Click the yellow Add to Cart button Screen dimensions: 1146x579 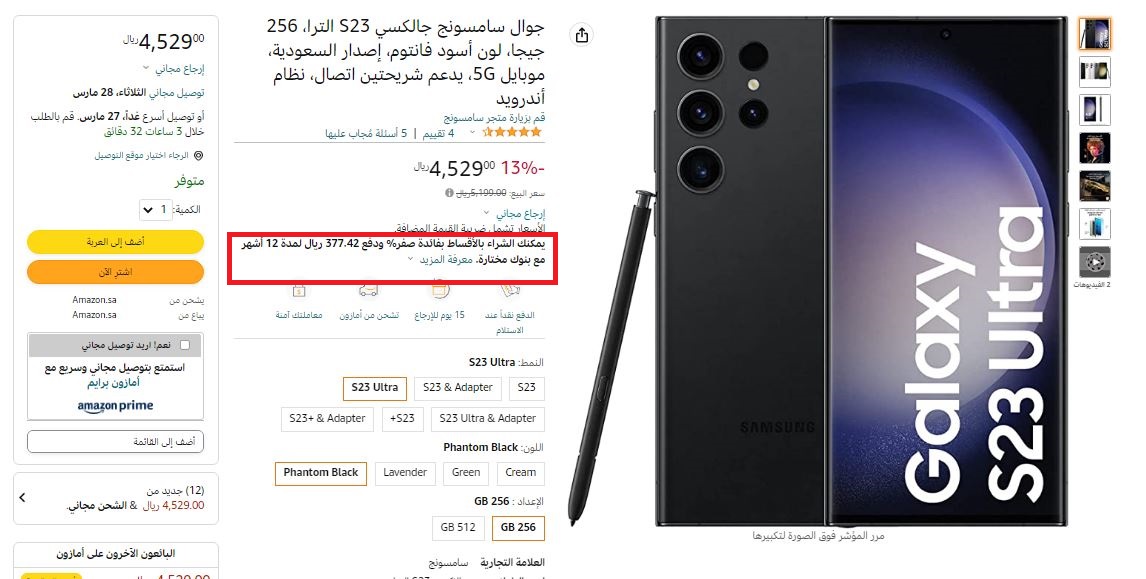pyautogui.click(x=115, y=242)
